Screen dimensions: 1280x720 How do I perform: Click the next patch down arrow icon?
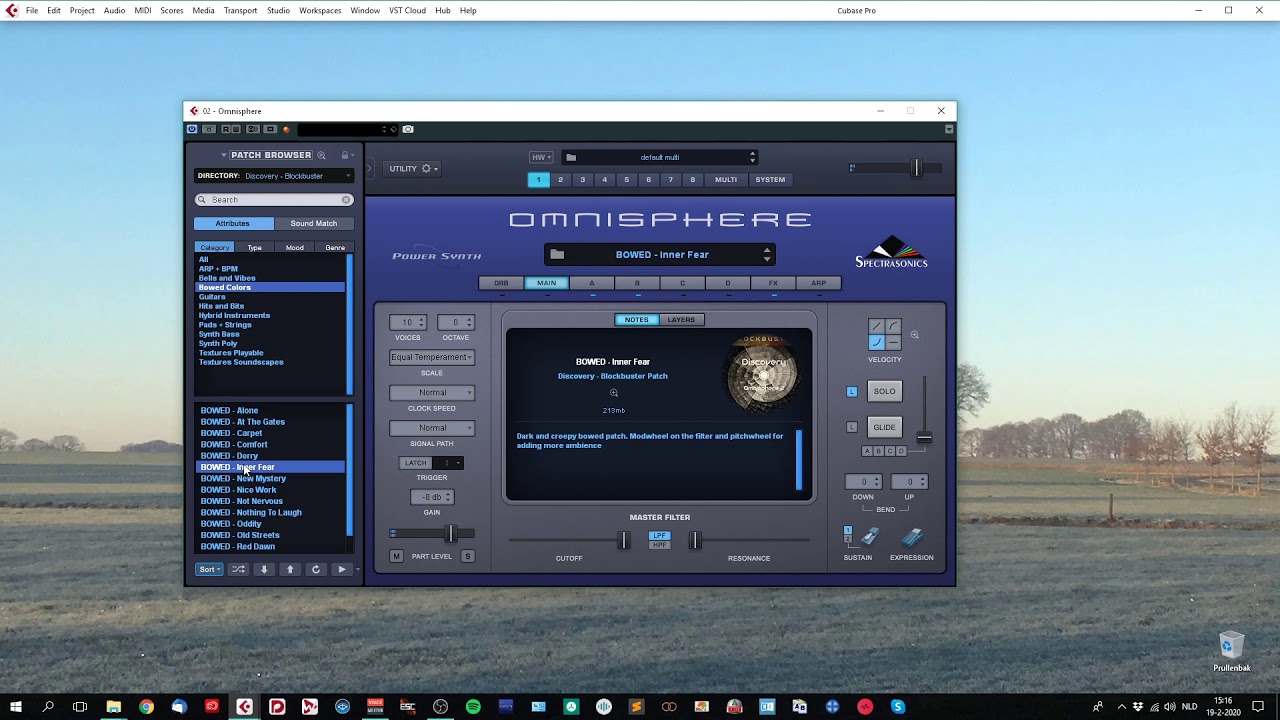tap(264, 570)
